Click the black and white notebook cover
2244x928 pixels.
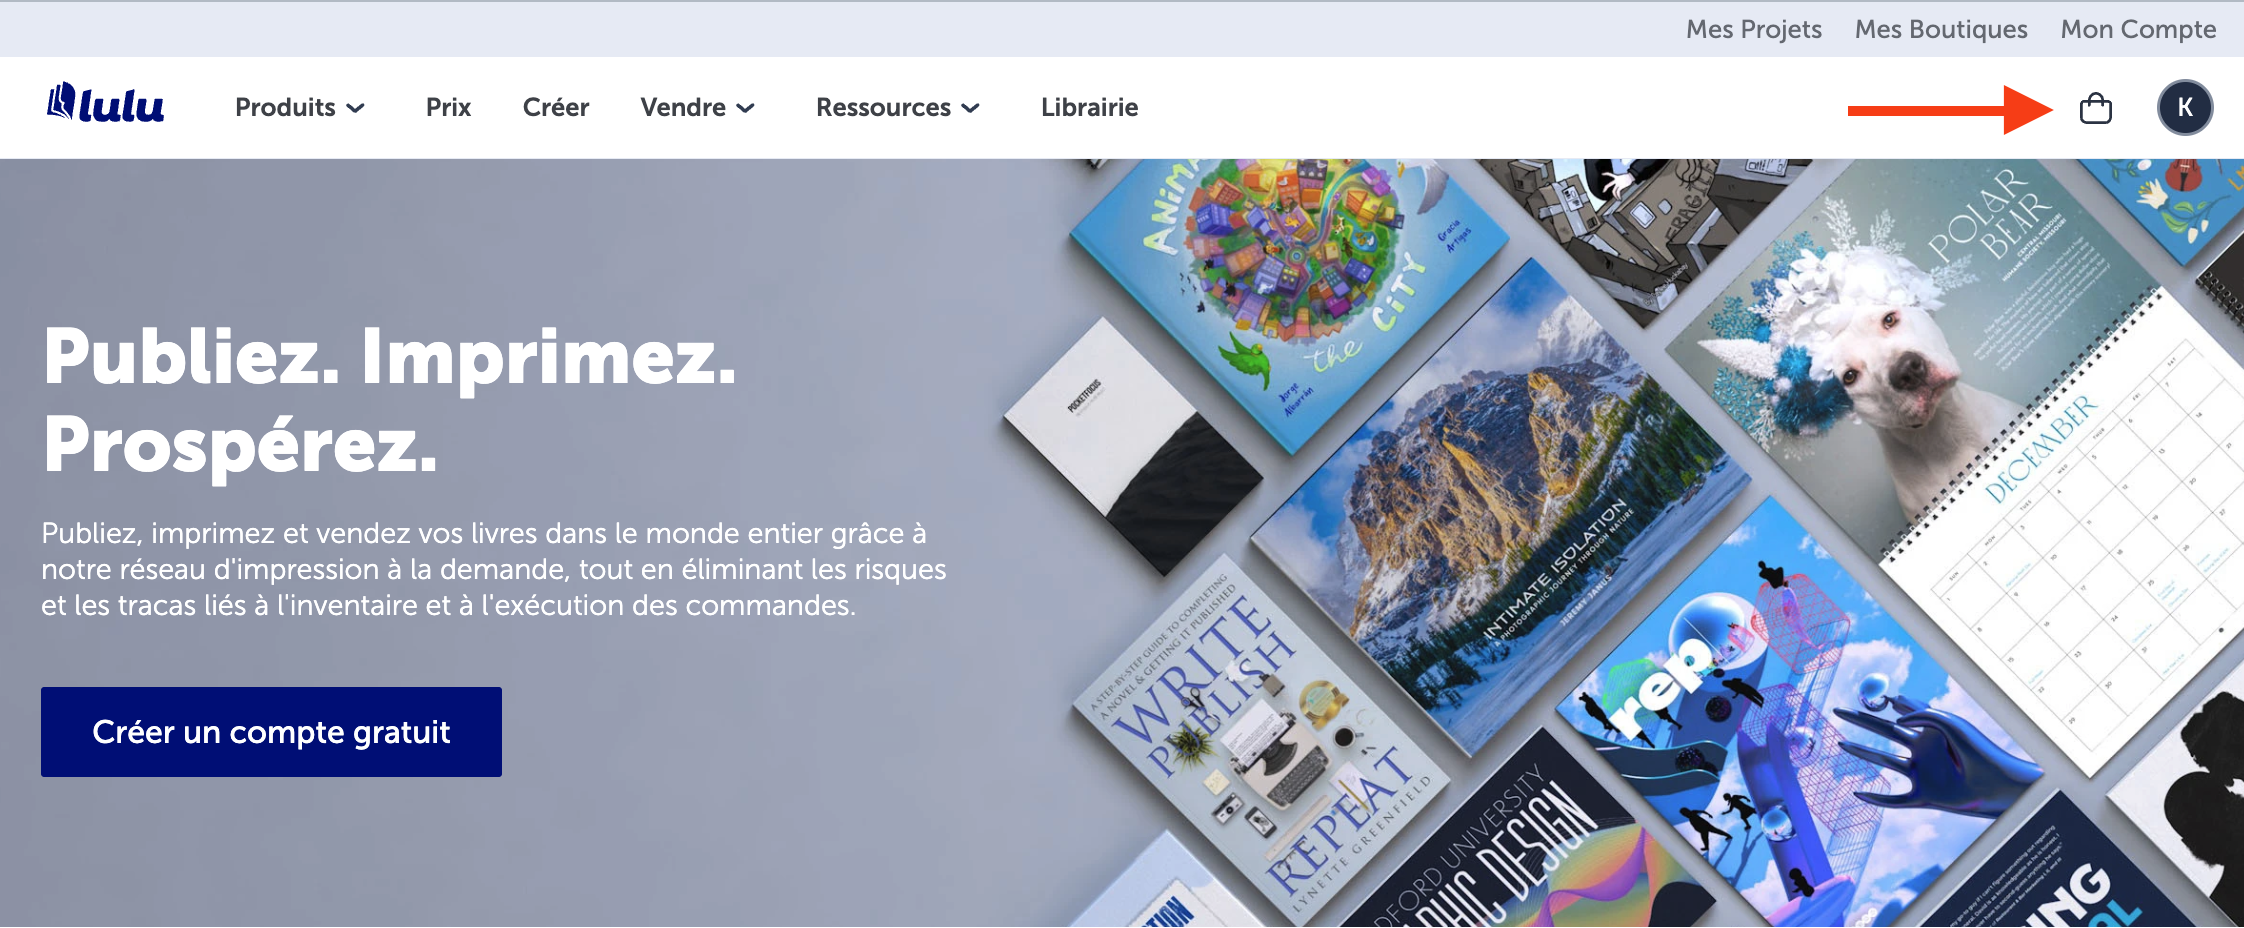click(1130, 445)
